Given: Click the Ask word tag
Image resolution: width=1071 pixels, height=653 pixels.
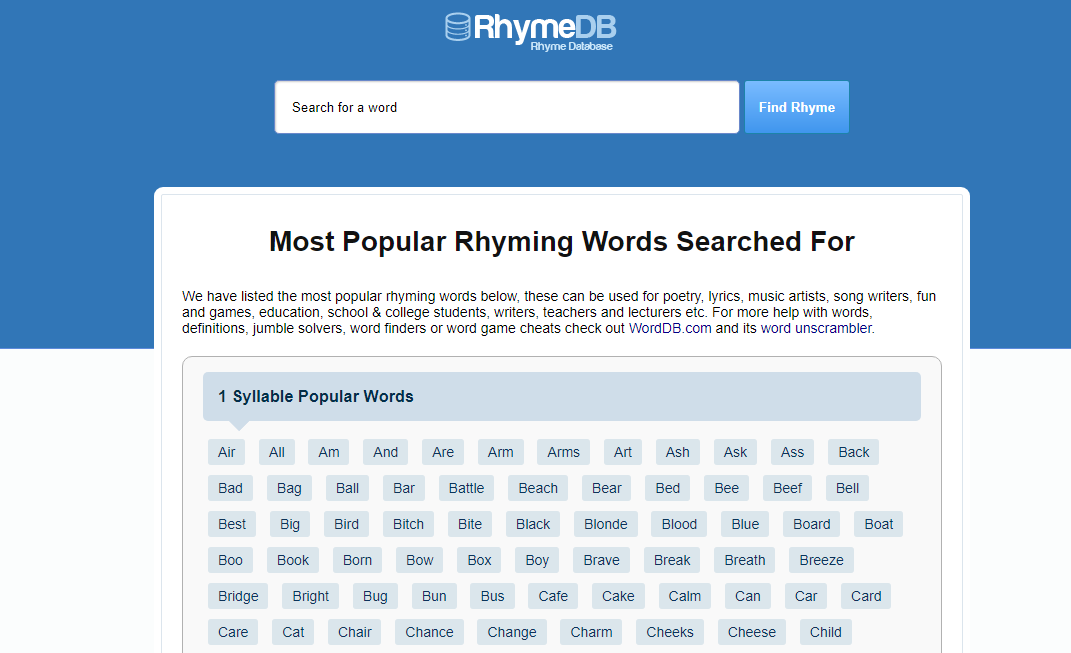Looking at the screenshot, I should tap(736, 452).
